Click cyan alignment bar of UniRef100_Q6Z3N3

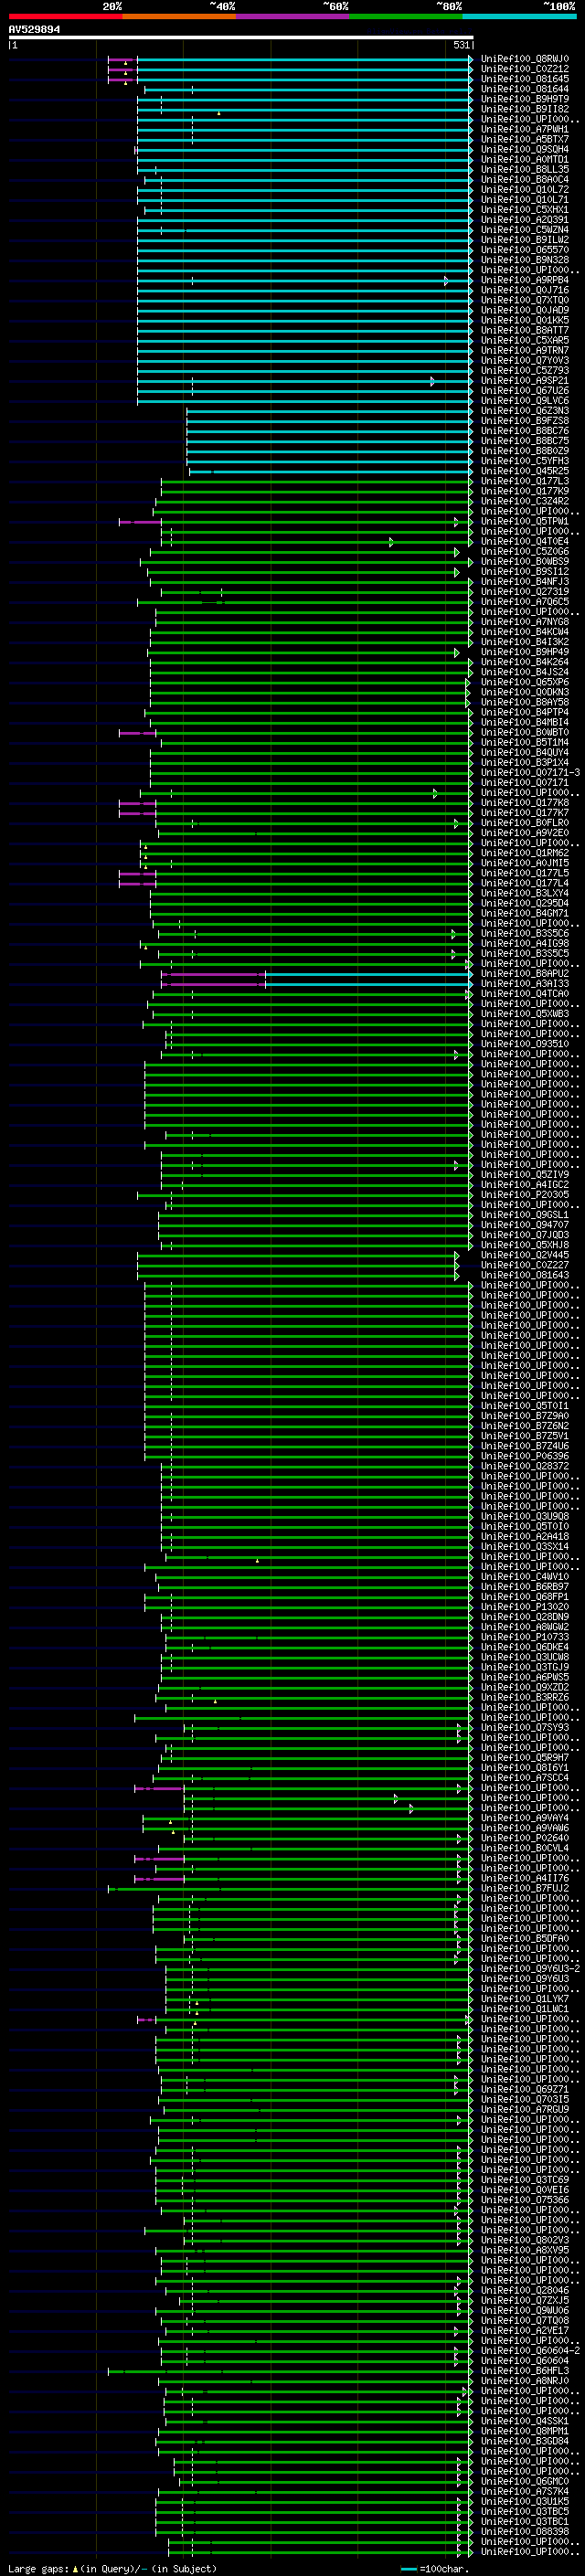(x=328, y=410)
